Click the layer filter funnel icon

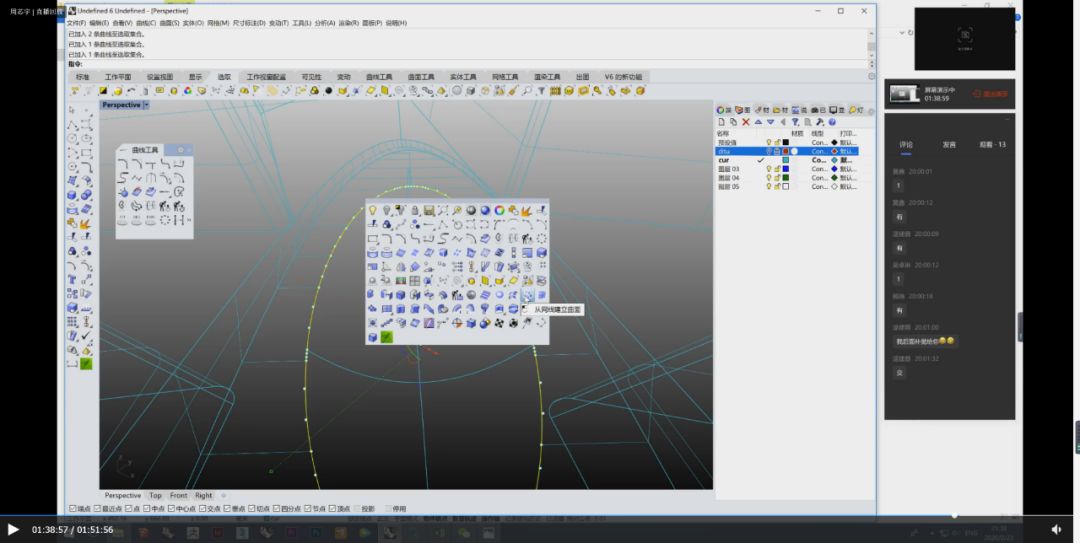[794, 122]
